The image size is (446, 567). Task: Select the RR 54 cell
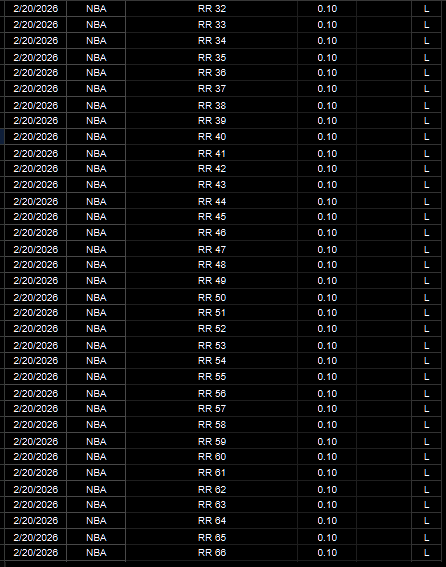click(212, 361)
